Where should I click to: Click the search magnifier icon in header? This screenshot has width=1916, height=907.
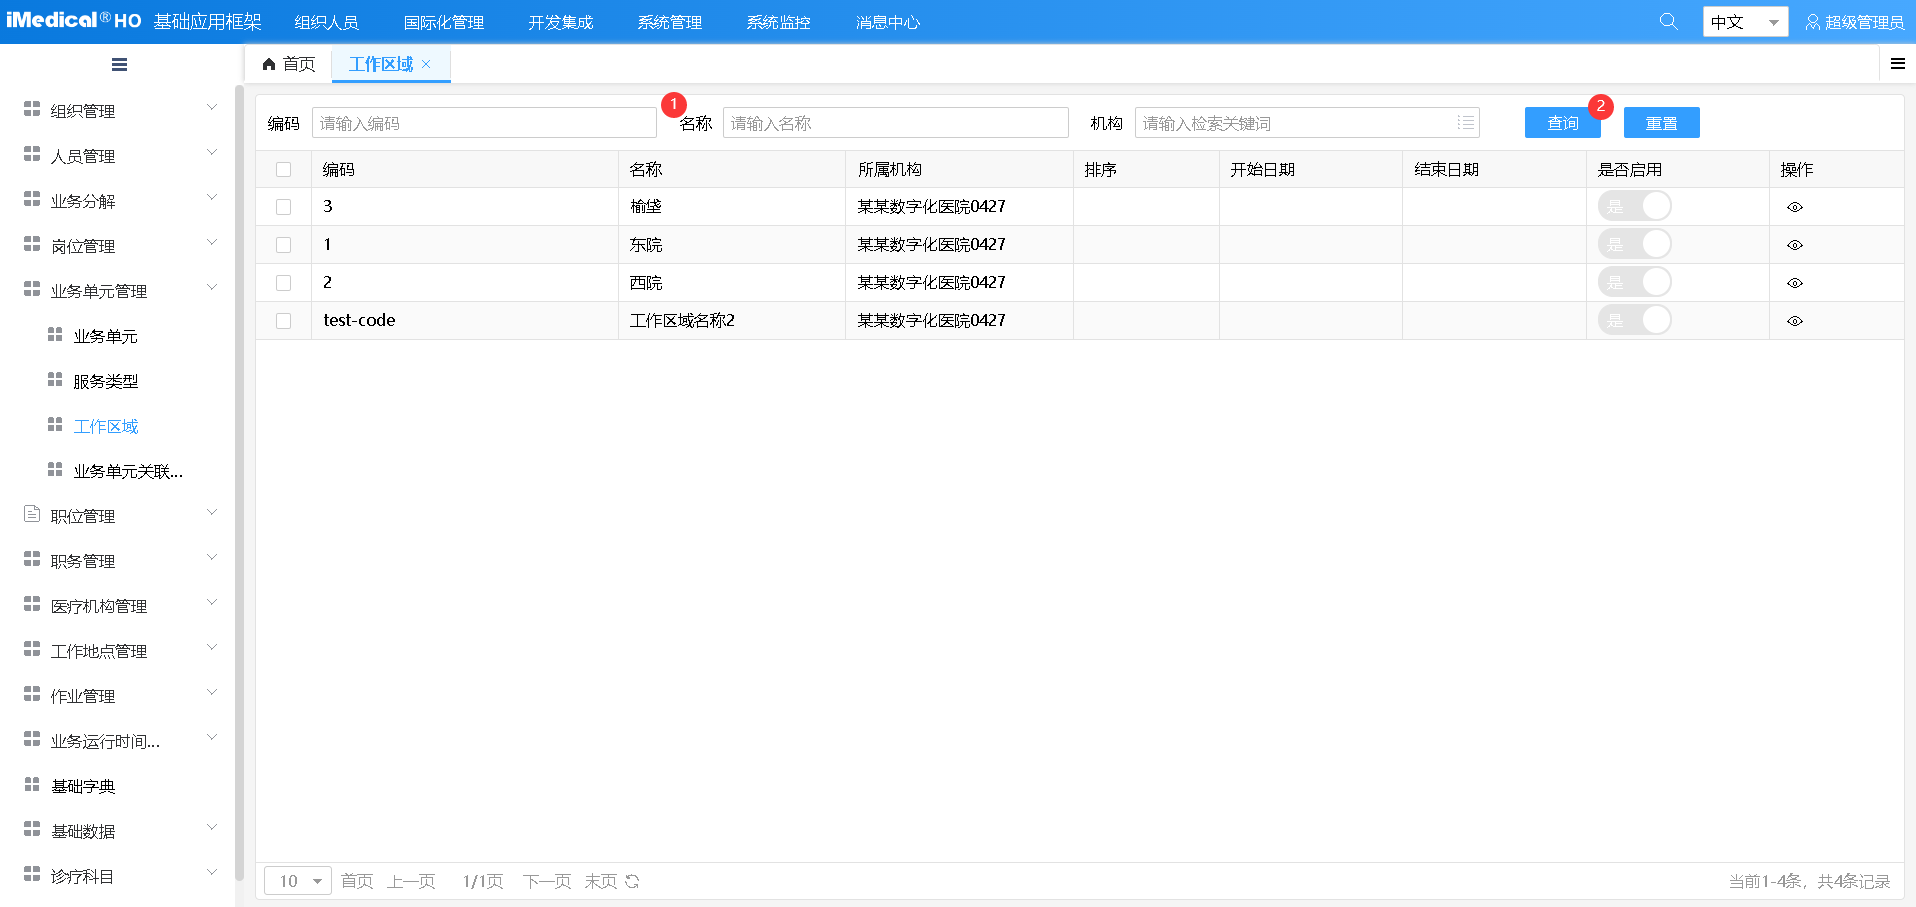[1668, 21]
